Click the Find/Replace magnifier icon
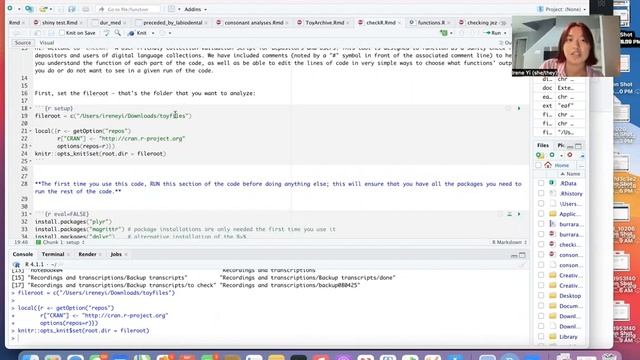This screenshot has width=640, height=360. coord(118,33)
